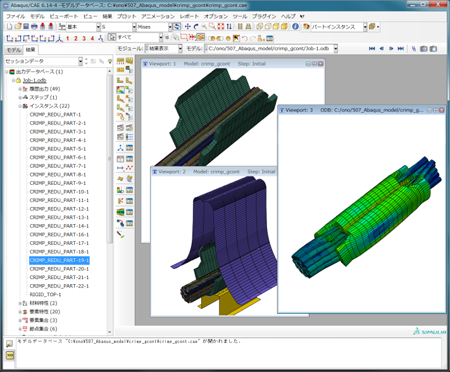Screen dimensions: 450x372
Task: Open the パートインスタンス color code dropdown
Action: 365,27
